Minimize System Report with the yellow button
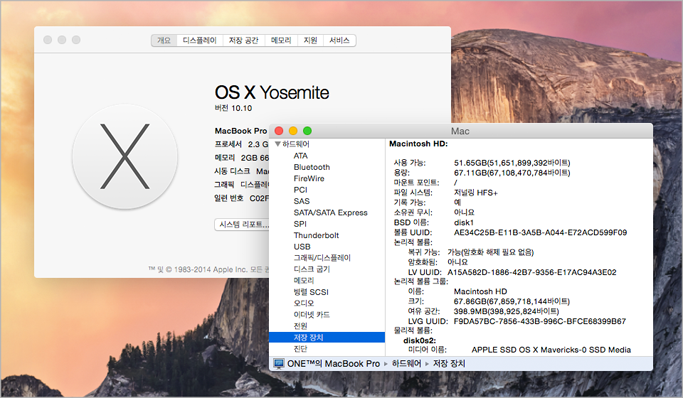The image size is (683, 398). 293,131
